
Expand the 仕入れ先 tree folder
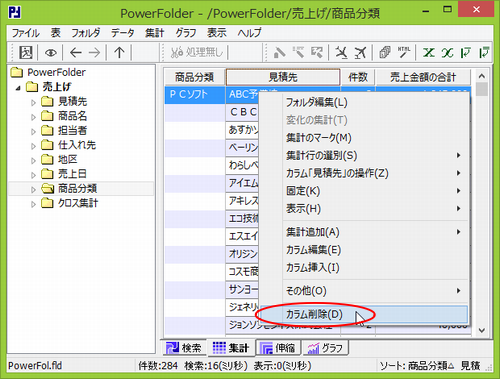pyautogui.click(x=33, y=146)
